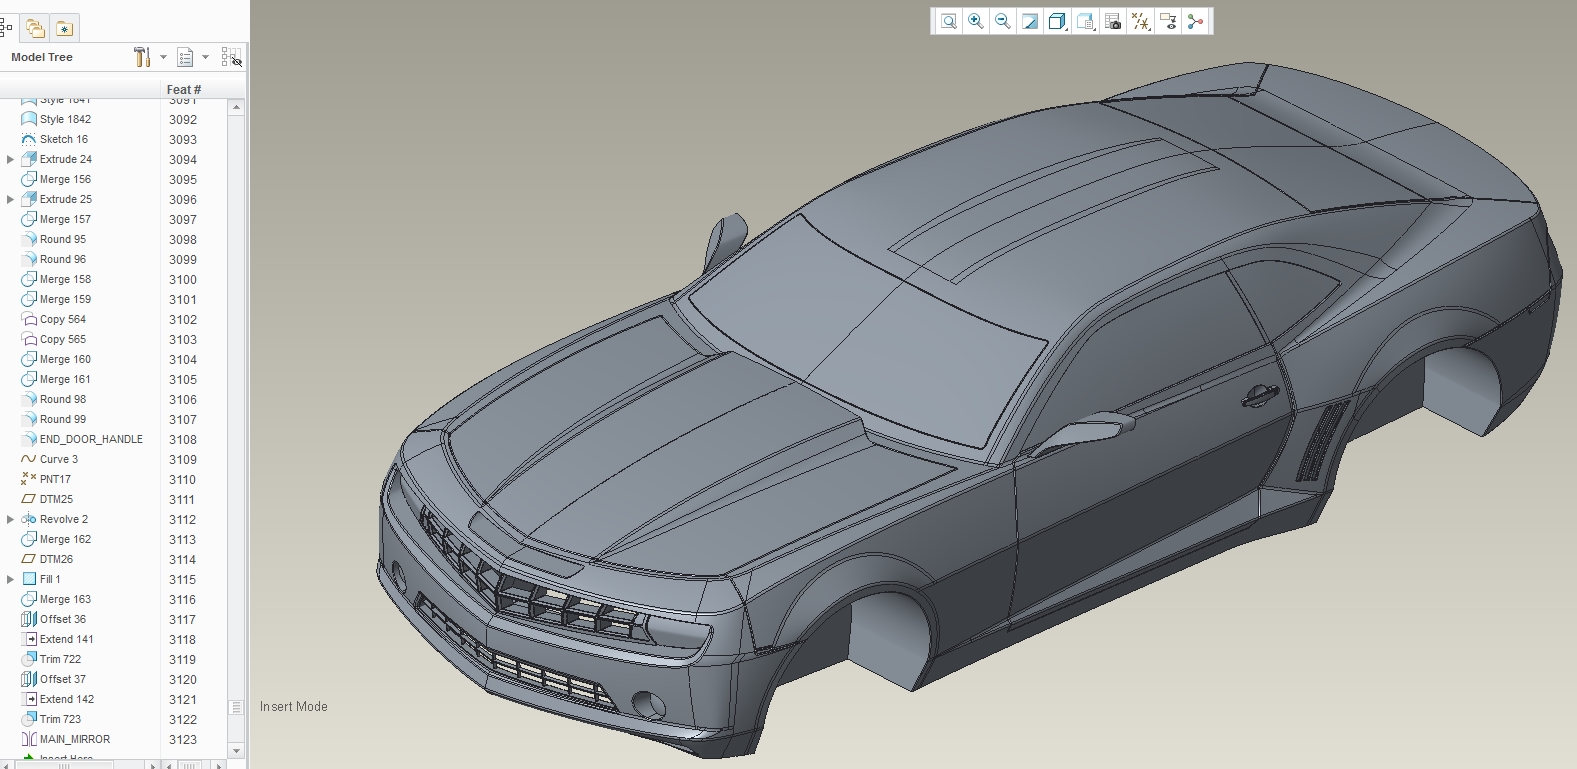Image resolution: width=1577 pixels, height=769 pixels.
Task: Toggle the Spin Center icon
Action: pyautogui.click(x=1195, y=21)
